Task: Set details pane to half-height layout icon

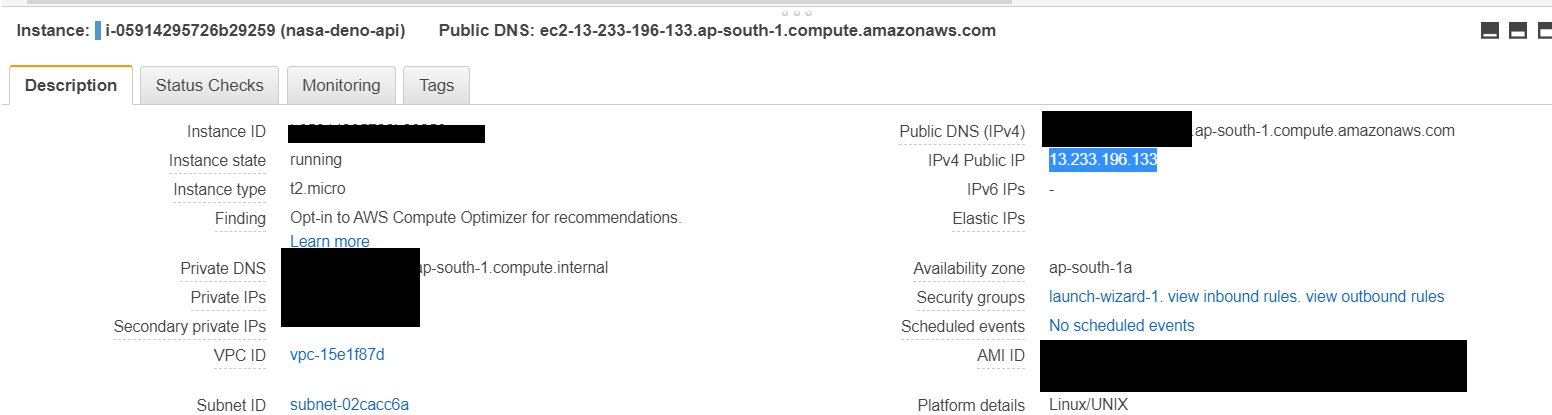Action: 1517,31
